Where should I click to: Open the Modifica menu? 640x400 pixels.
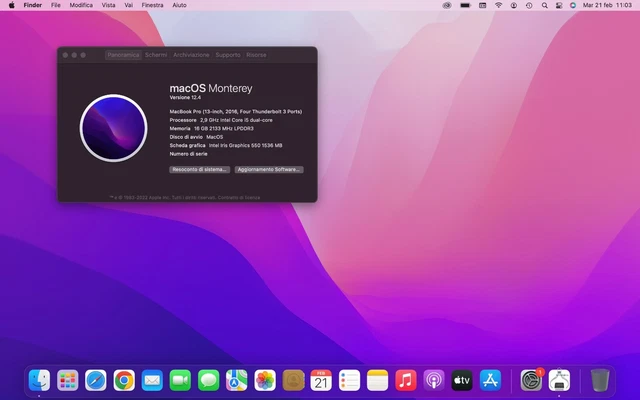pyautogui.click(x=81, y=5)
